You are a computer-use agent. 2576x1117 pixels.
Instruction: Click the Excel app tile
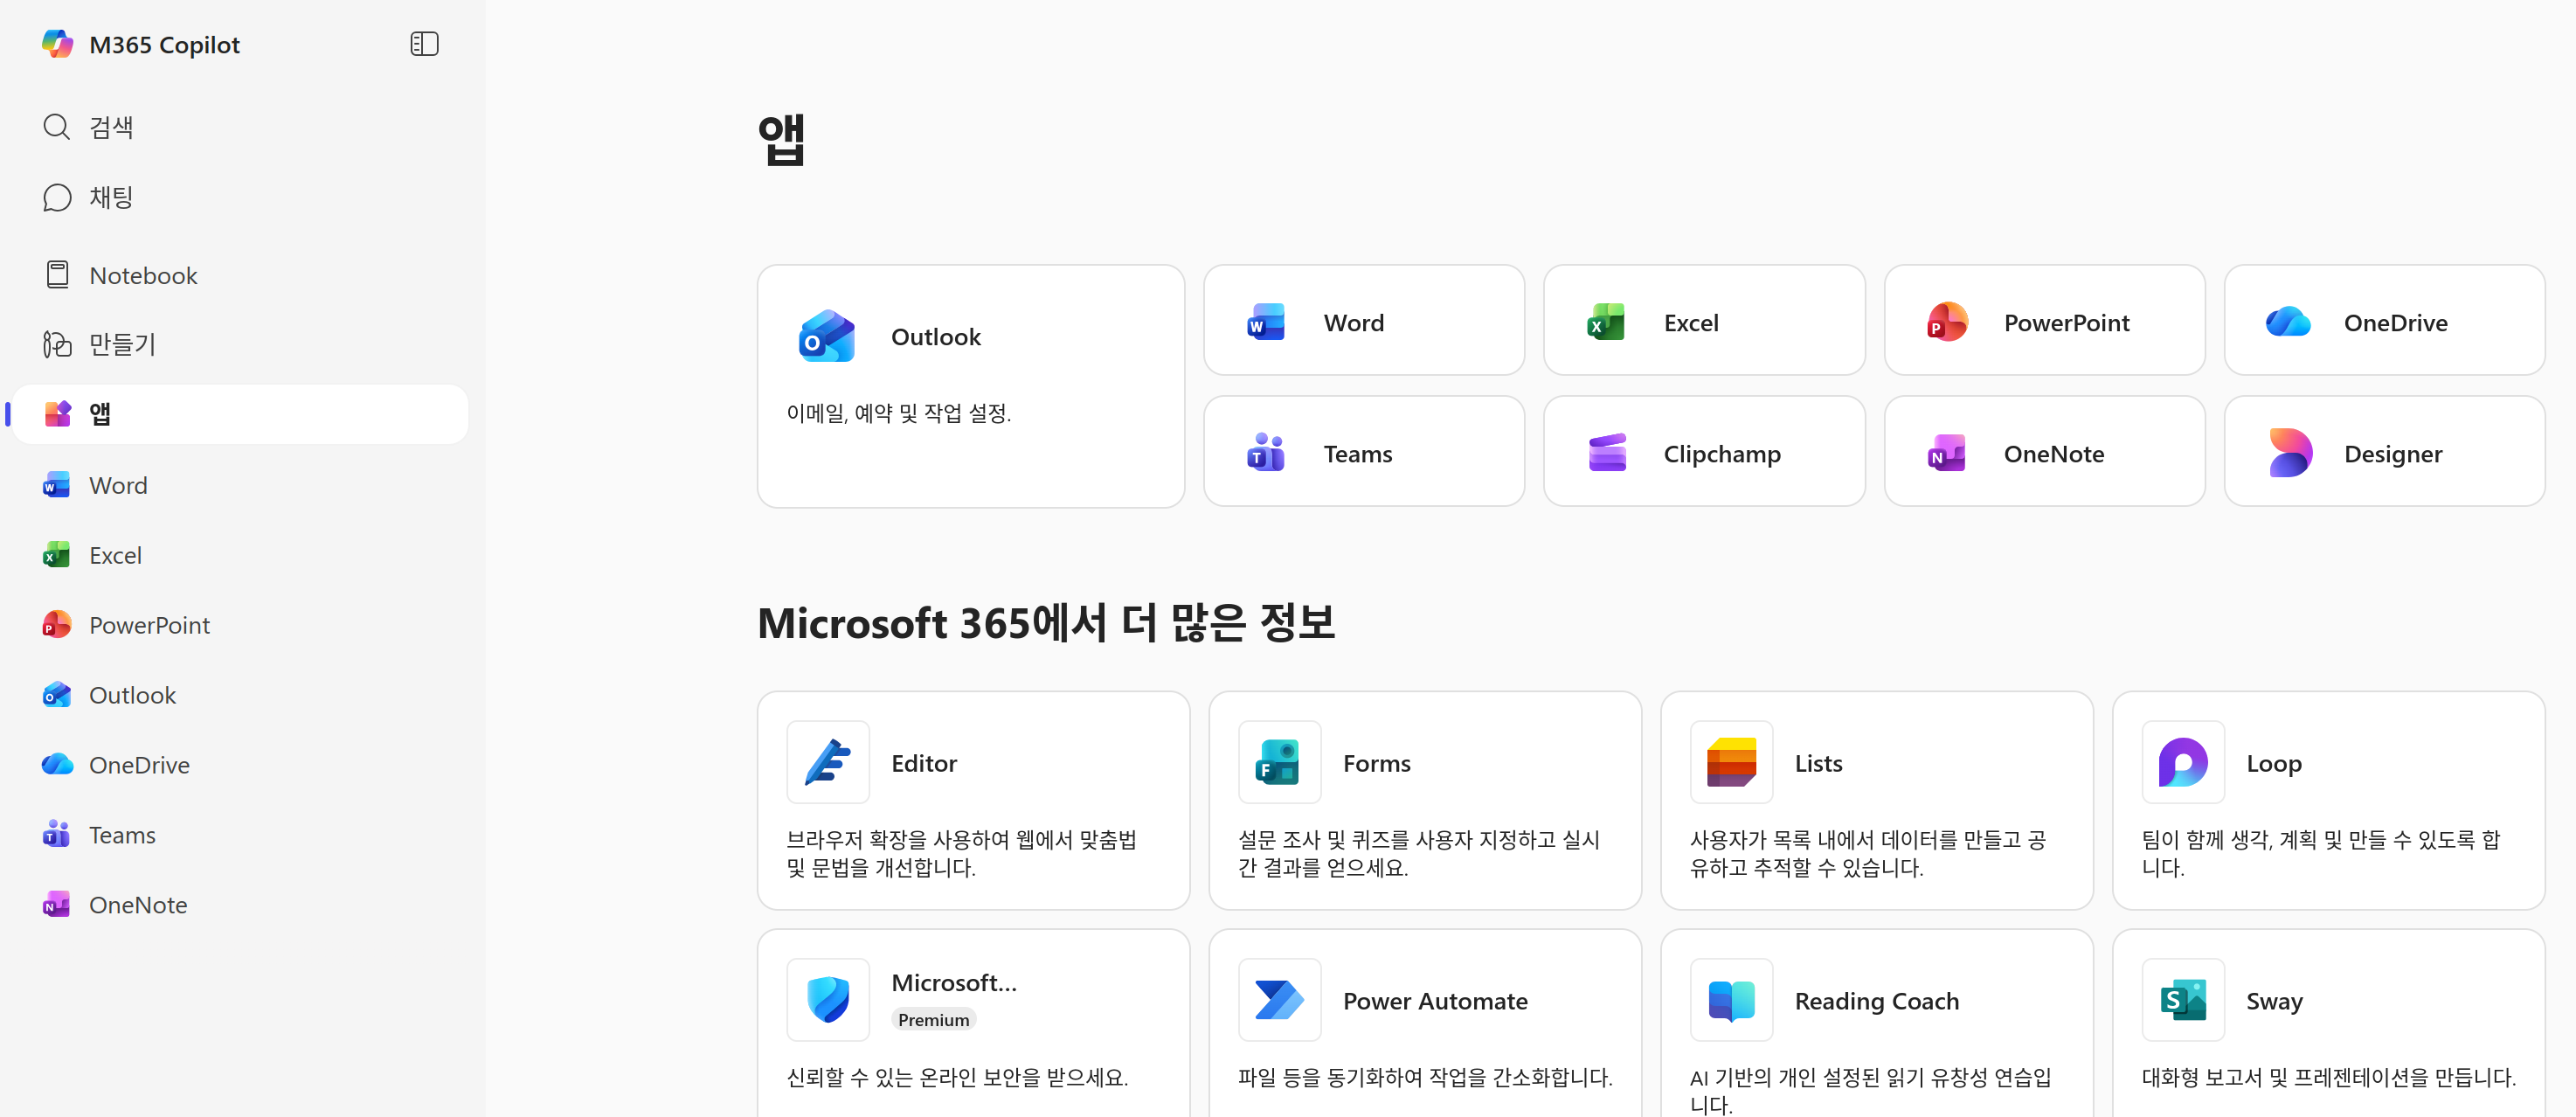1703,322
